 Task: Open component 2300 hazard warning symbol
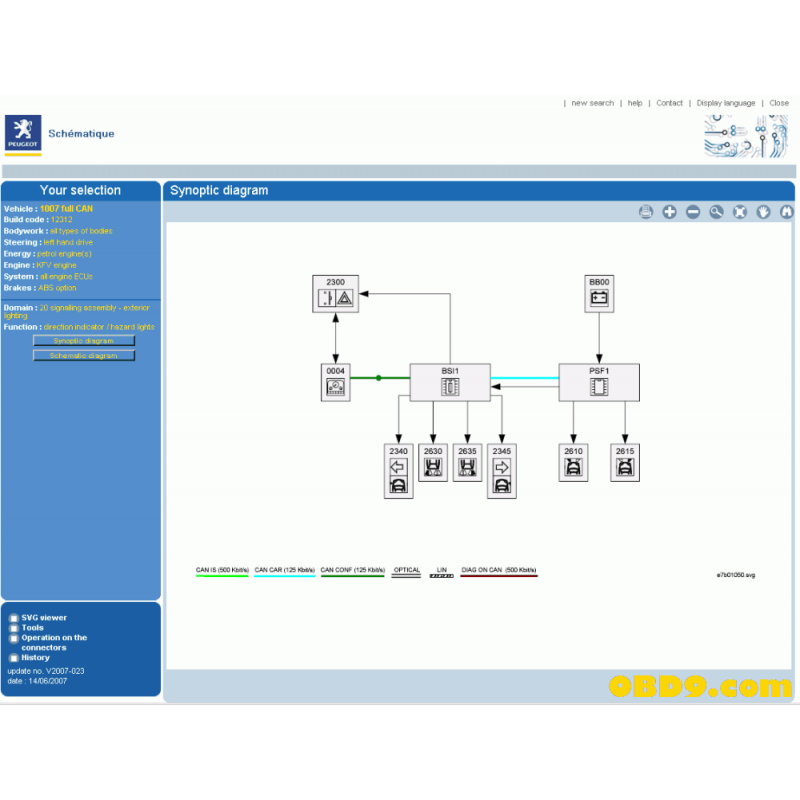(336, 294)
